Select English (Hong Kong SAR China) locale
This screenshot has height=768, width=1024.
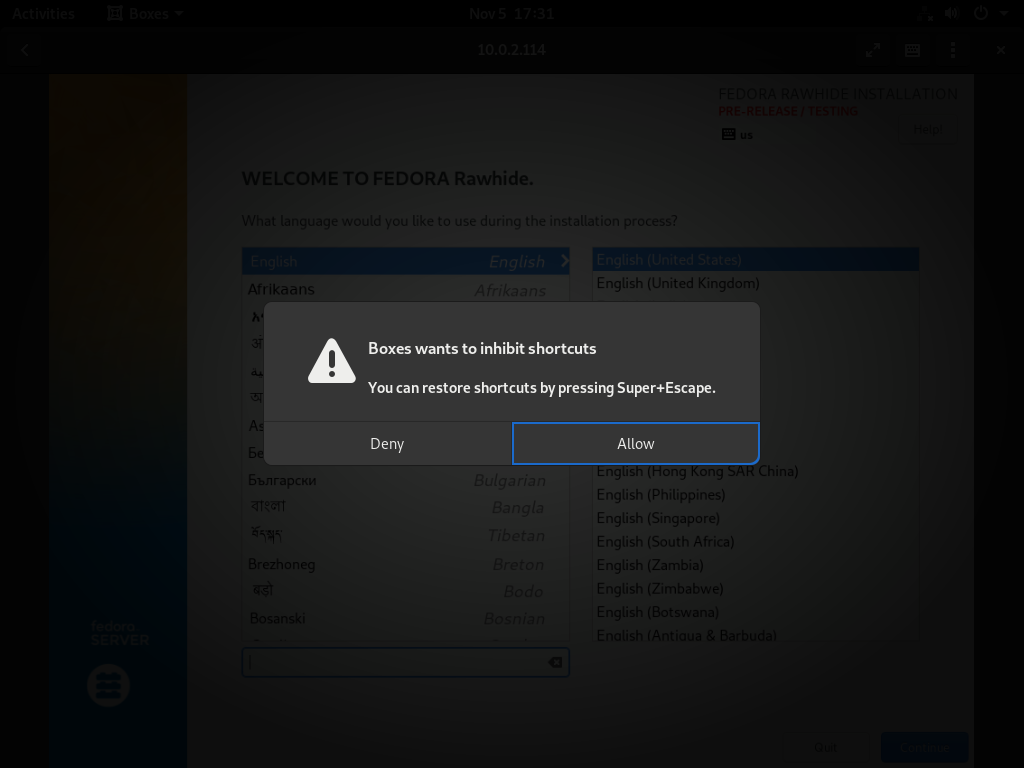(x=756, y=471)
